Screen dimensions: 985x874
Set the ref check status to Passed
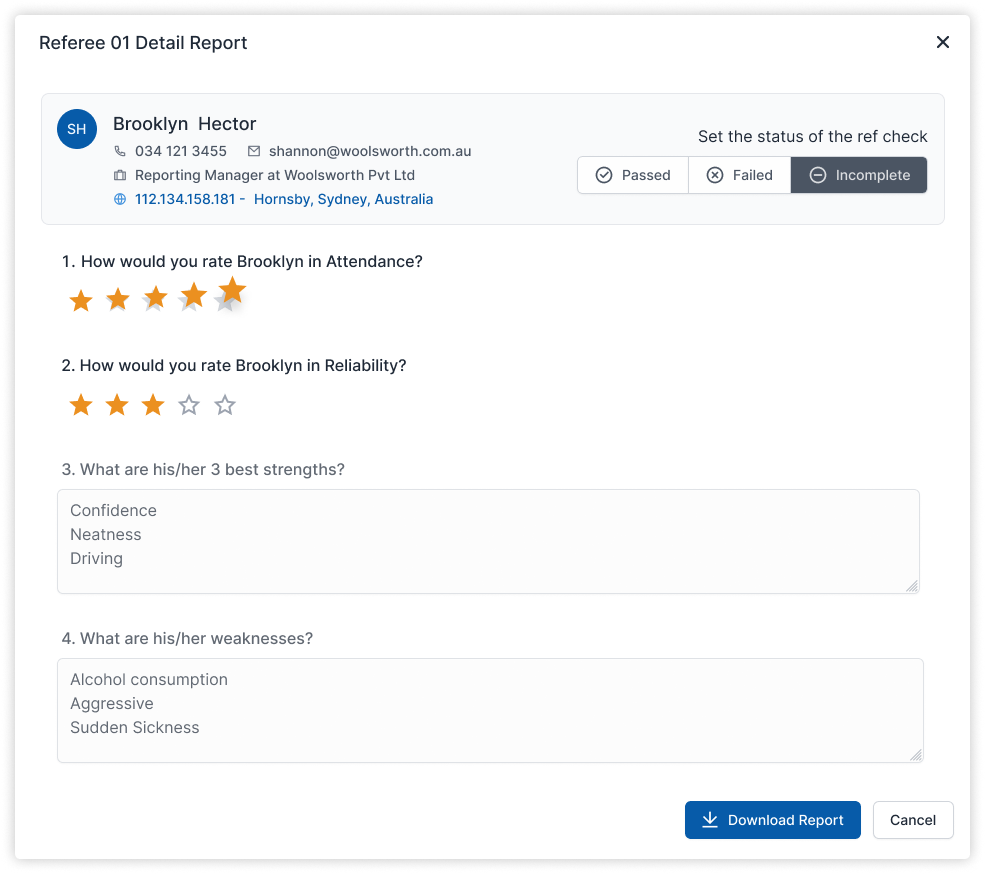pos(632,174)
